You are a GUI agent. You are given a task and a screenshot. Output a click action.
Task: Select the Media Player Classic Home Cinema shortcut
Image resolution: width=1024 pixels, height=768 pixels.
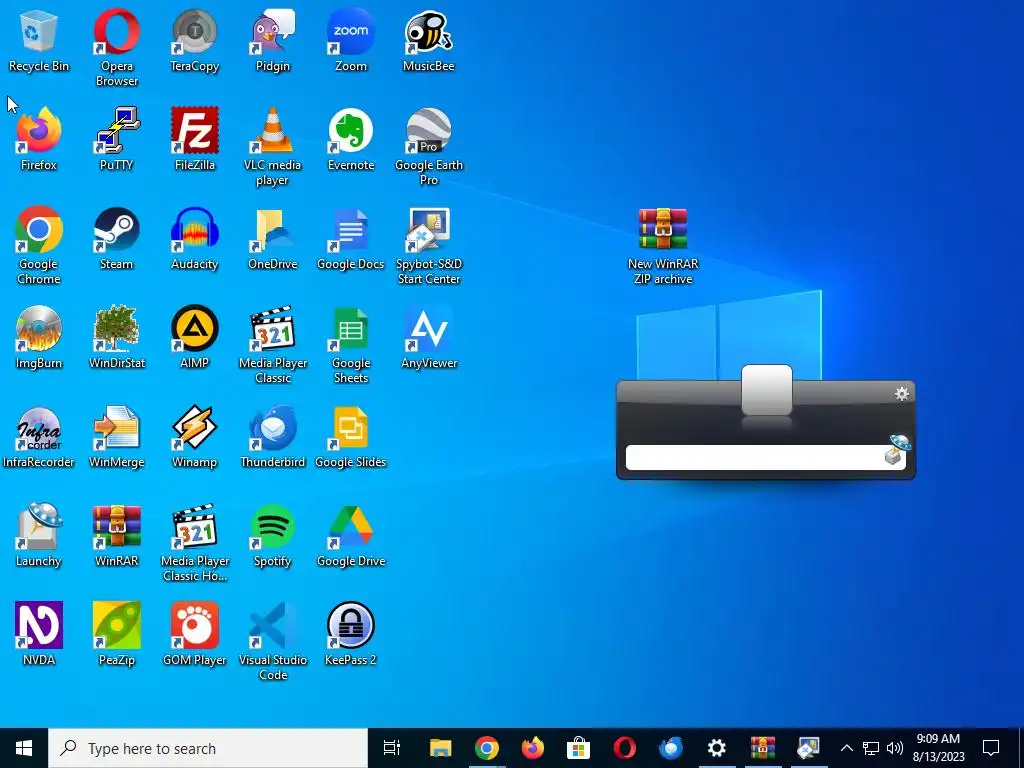[x=195, y=543]
